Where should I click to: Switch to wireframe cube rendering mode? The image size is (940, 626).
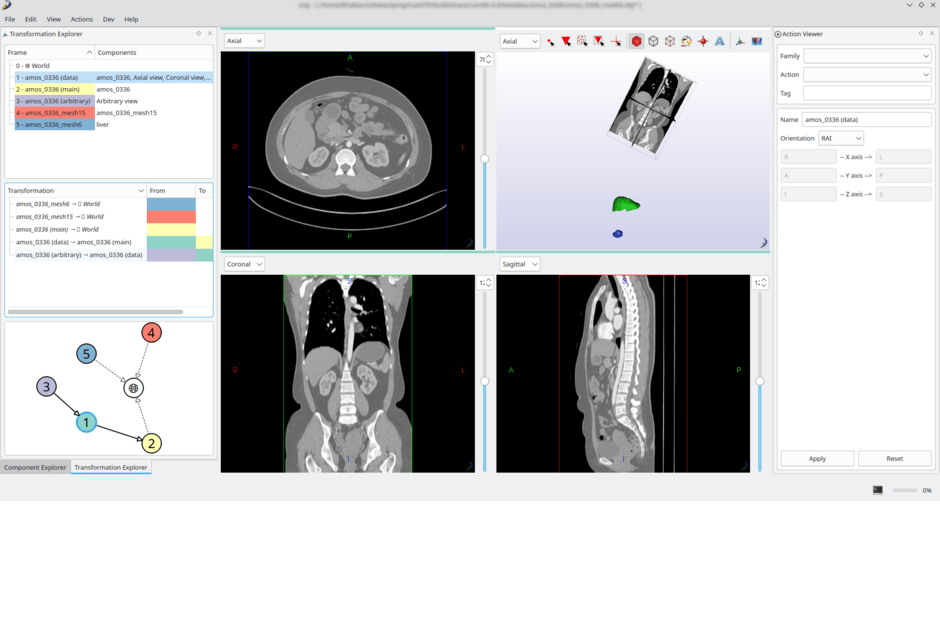(653, 41)
